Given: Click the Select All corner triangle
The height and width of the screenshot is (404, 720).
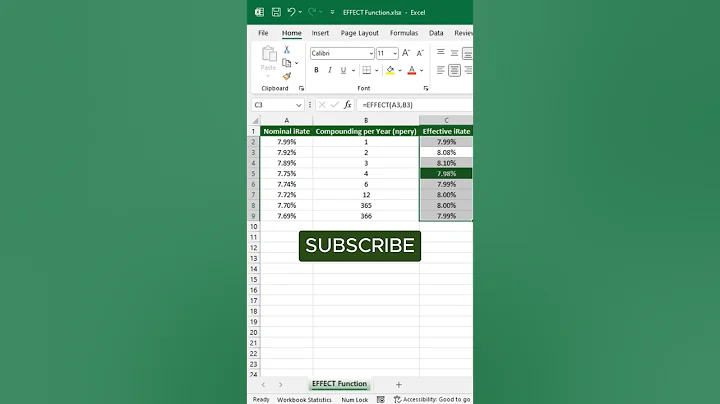Looking at the screenshot, I should 255,120.
